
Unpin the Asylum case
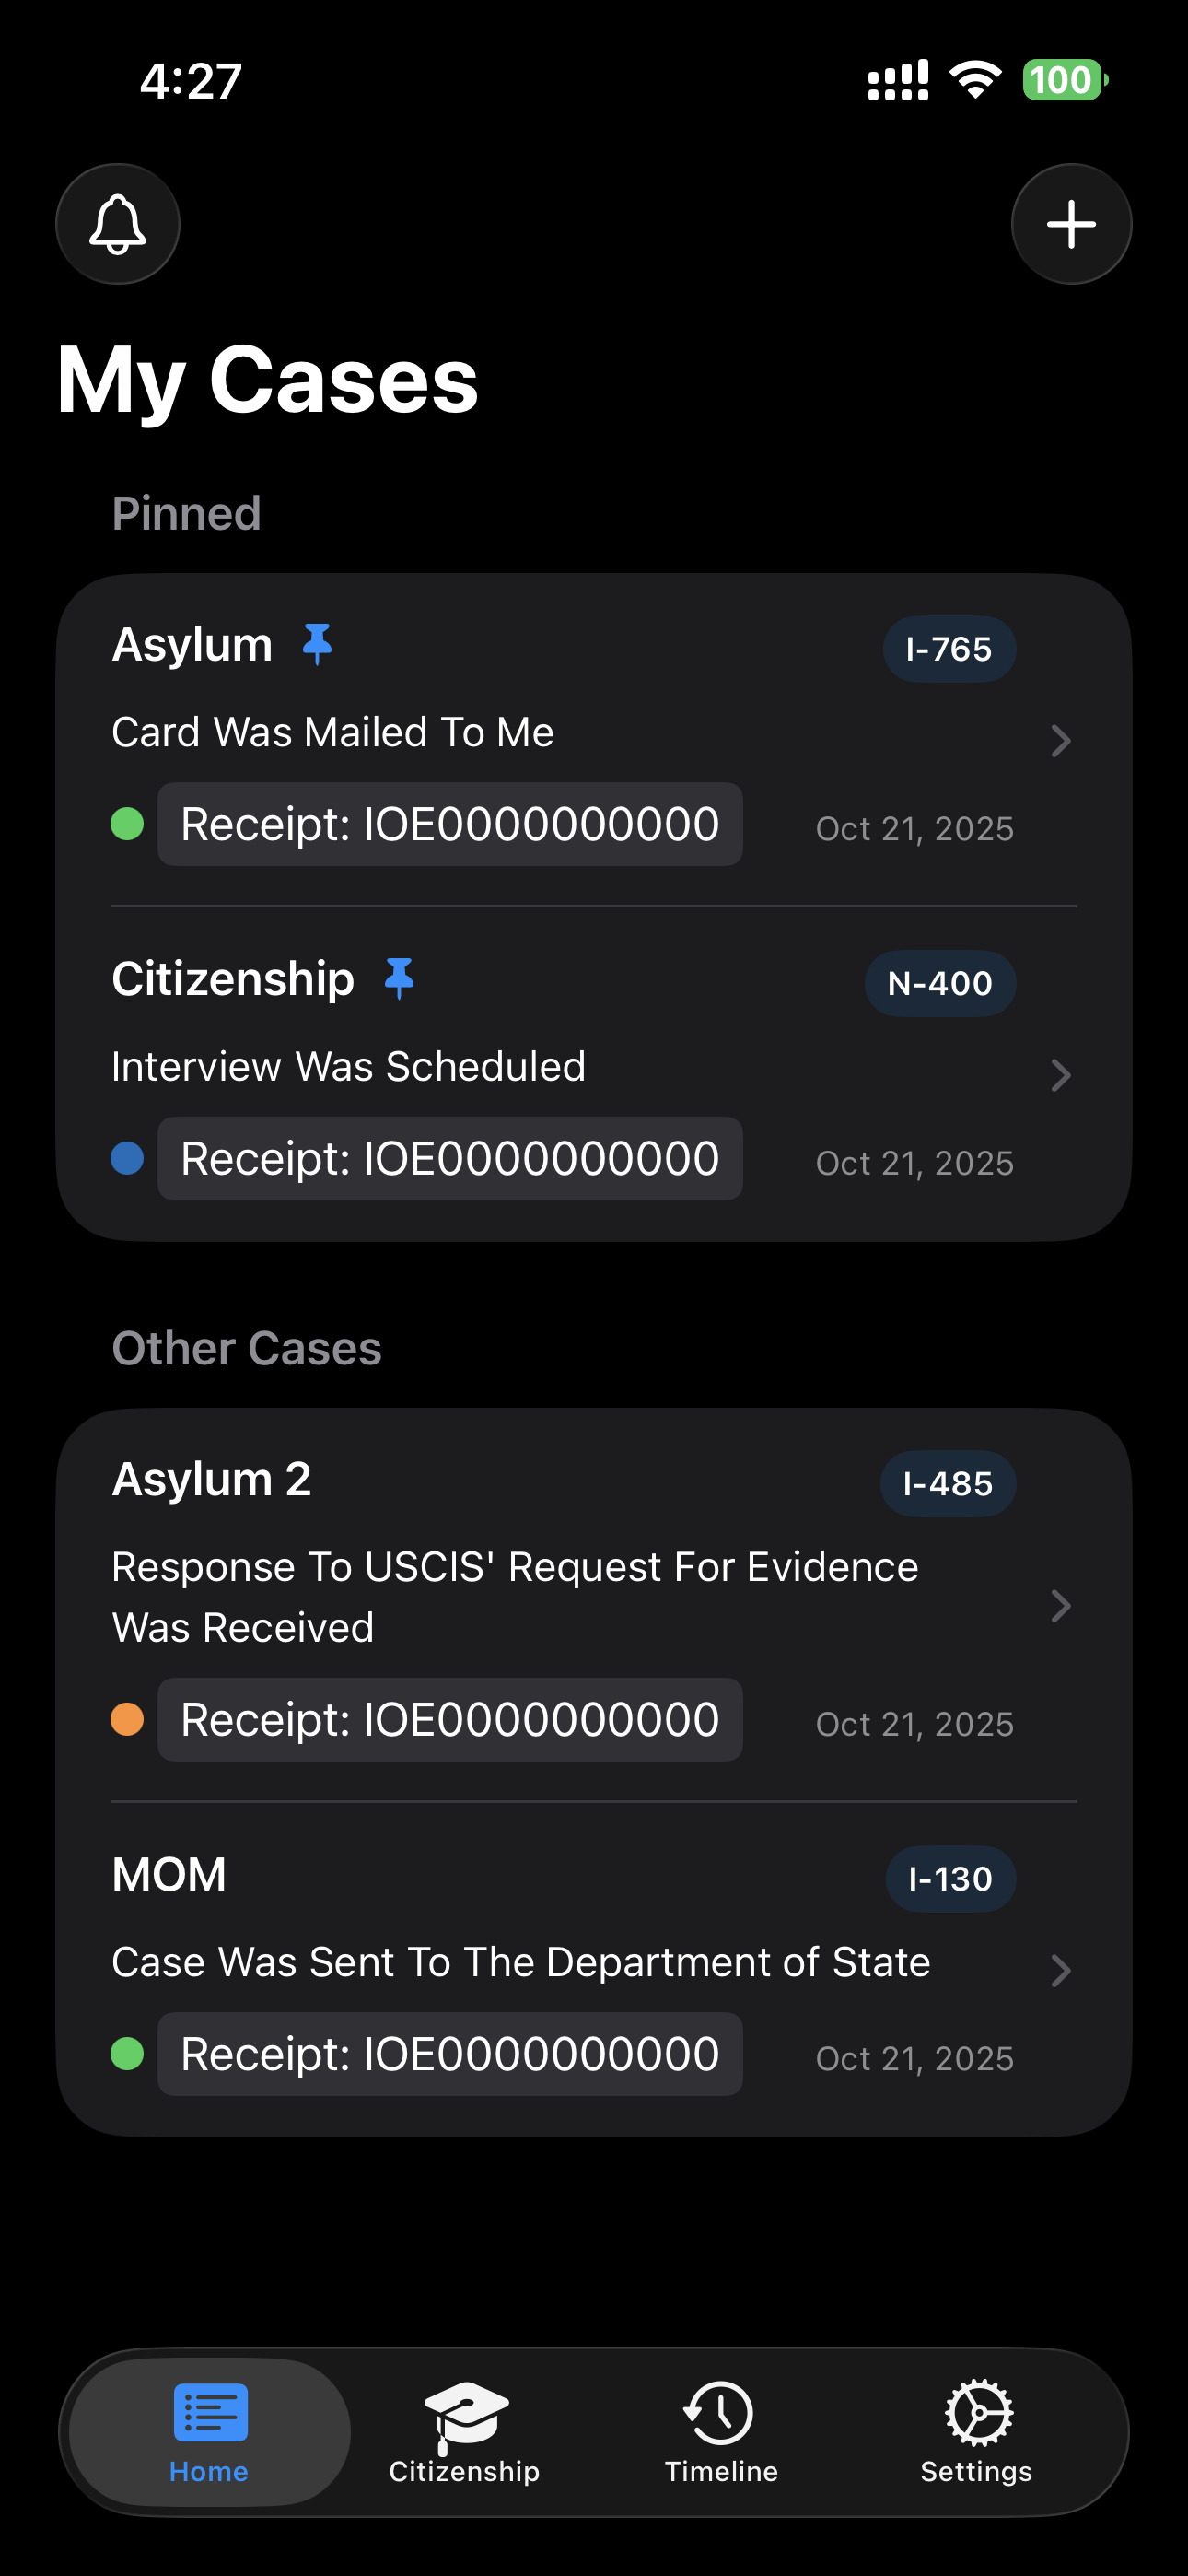coord(316,643)
